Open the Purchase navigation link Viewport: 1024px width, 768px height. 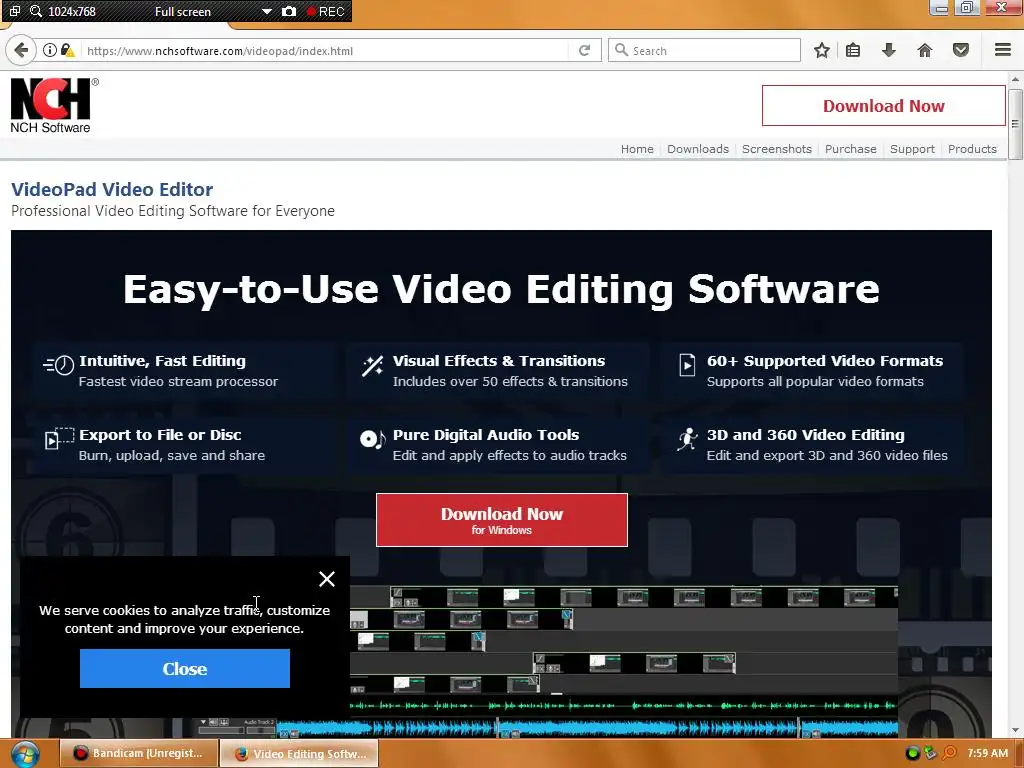850,149
